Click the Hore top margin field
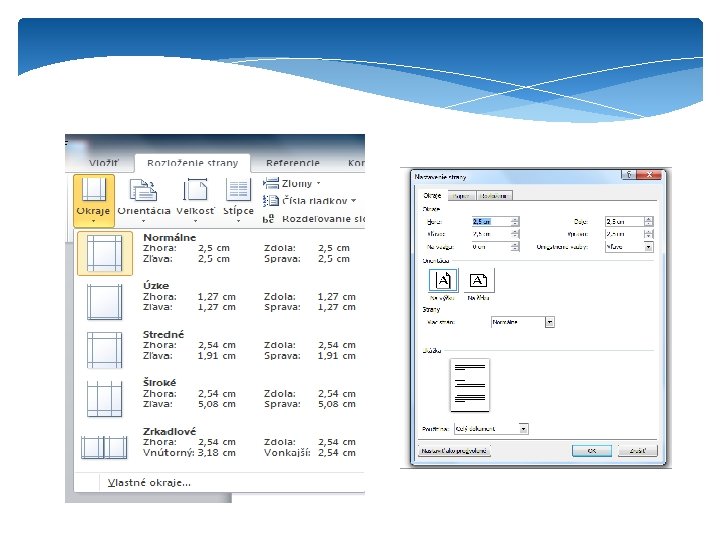720x540 pixels. point(491,221)
